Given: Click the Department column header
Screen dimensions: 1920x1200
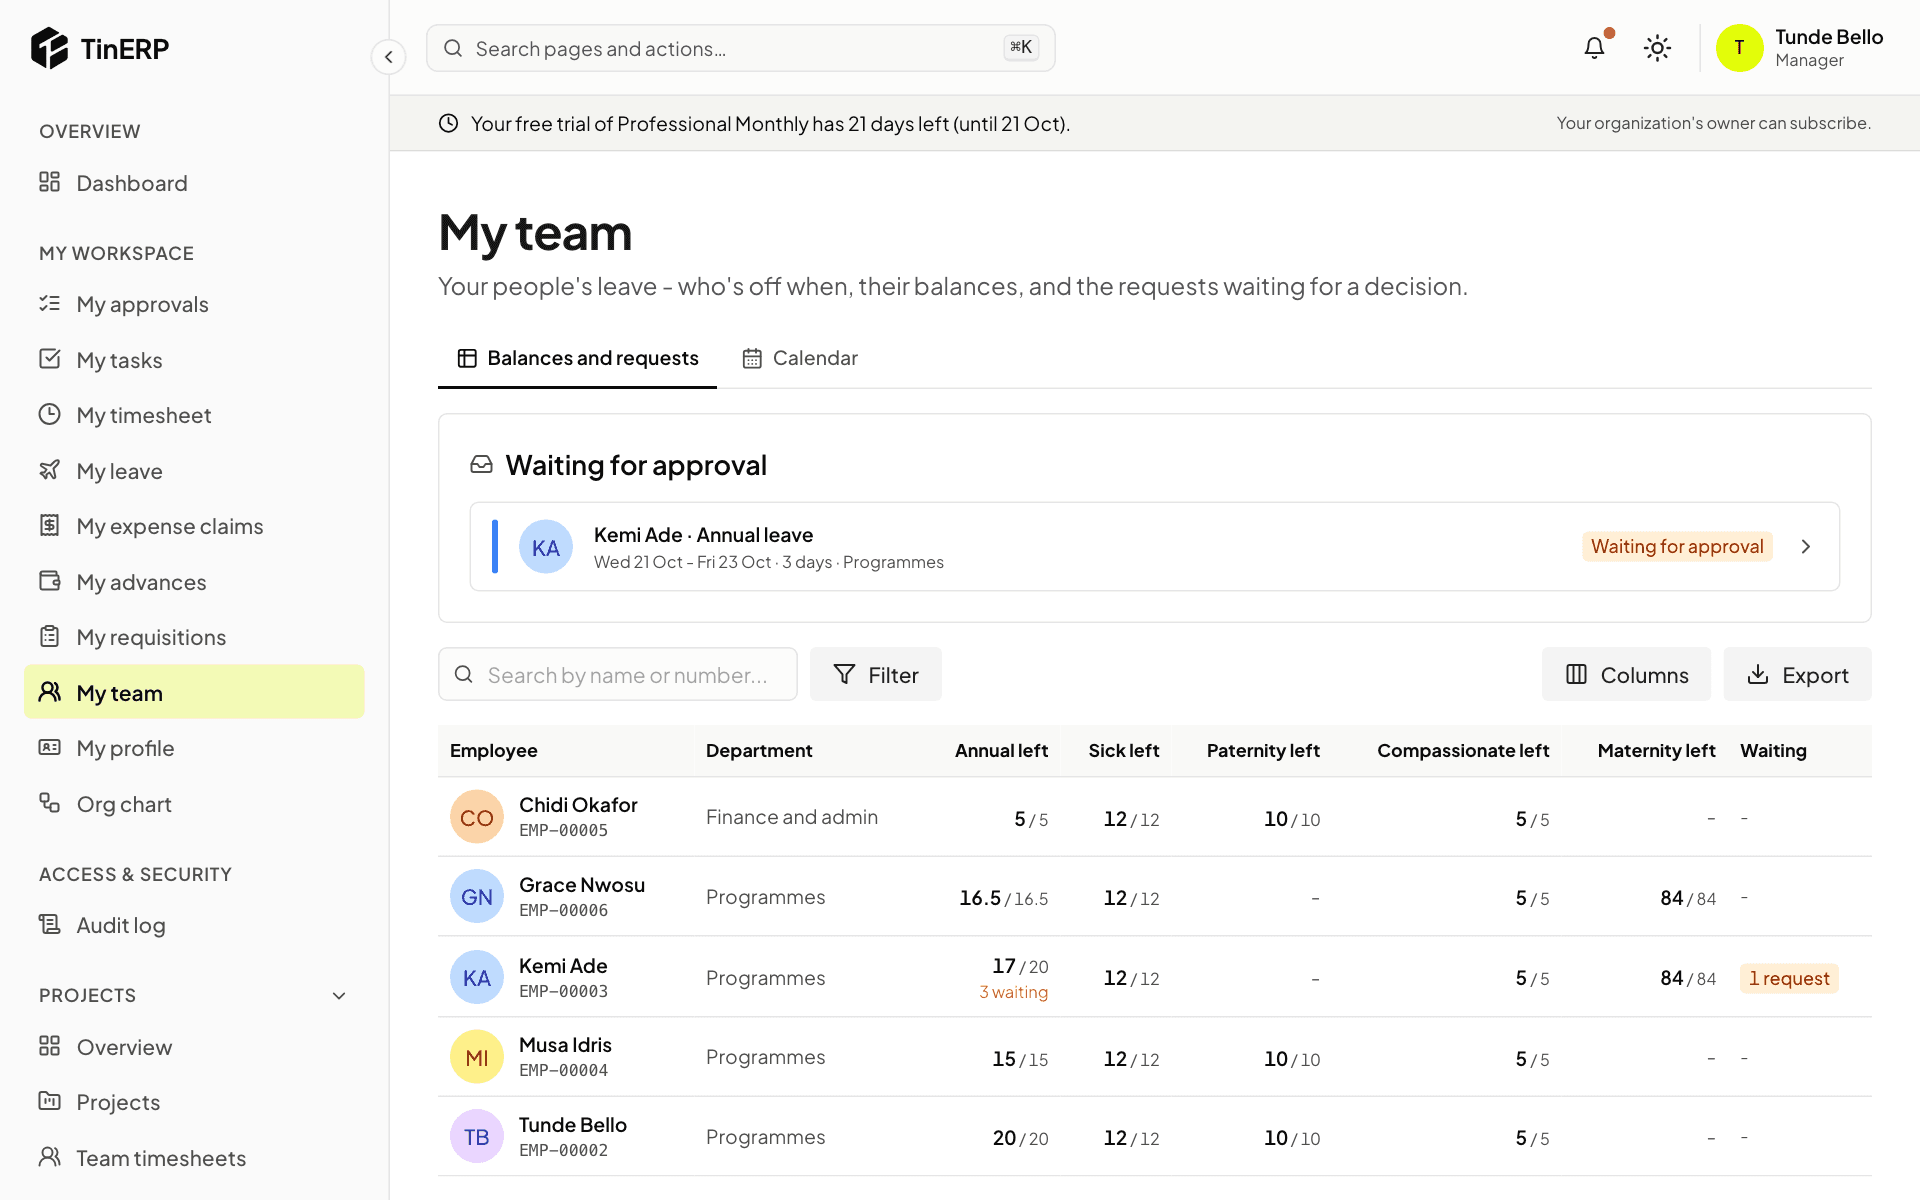Looking at the screenshot, I should (759, 751).
